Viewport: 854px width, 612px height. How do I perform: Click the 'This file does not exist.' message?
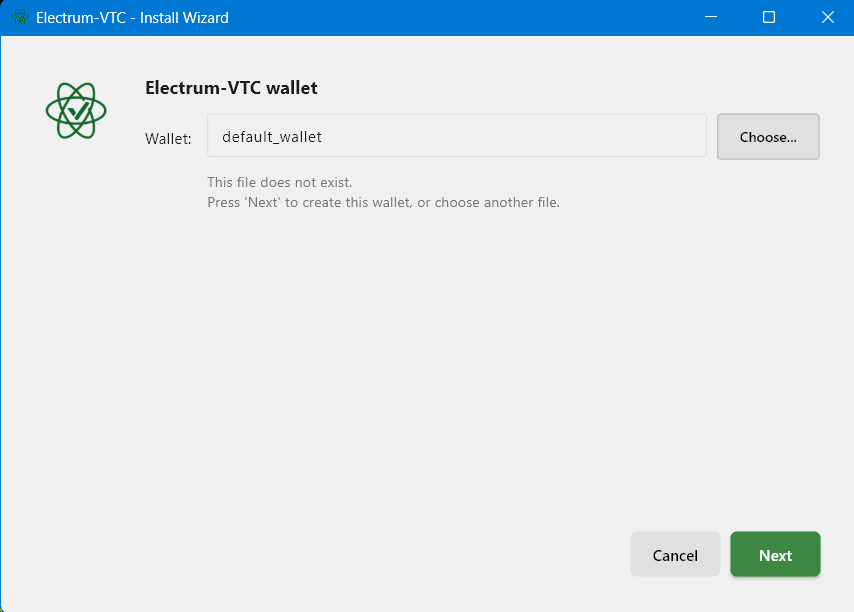coord(279,182)
